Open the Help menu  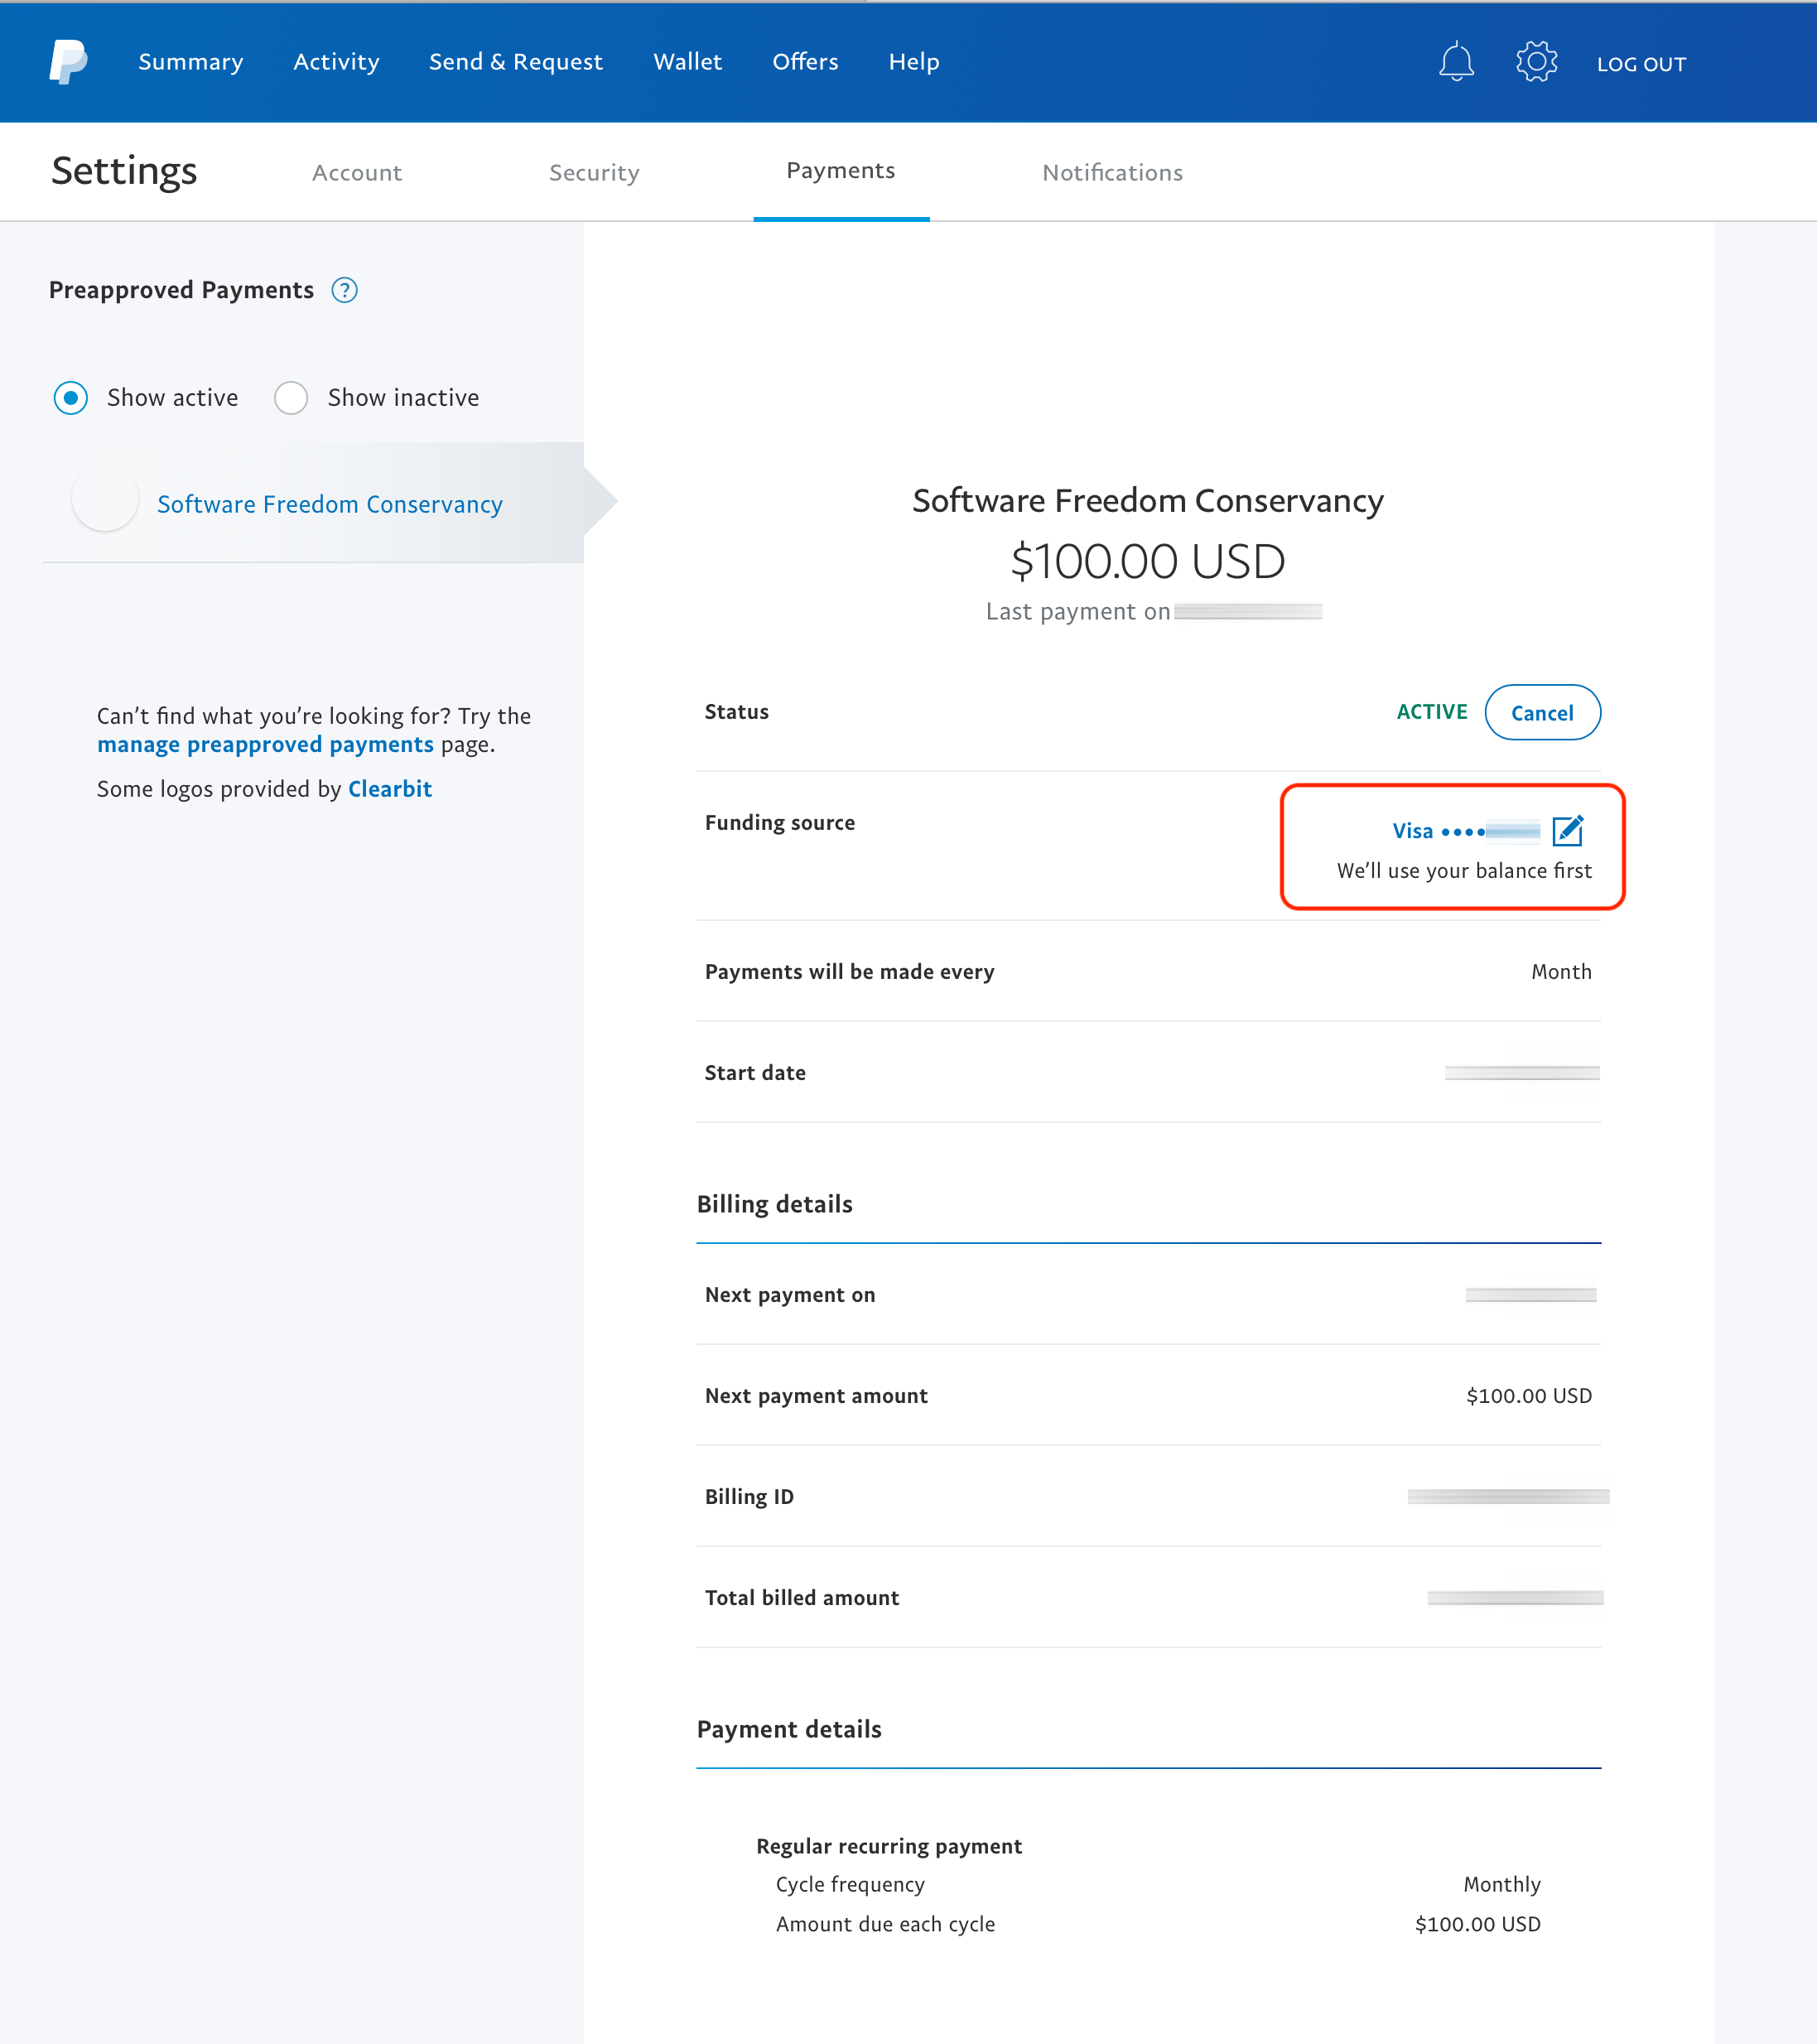914,62
